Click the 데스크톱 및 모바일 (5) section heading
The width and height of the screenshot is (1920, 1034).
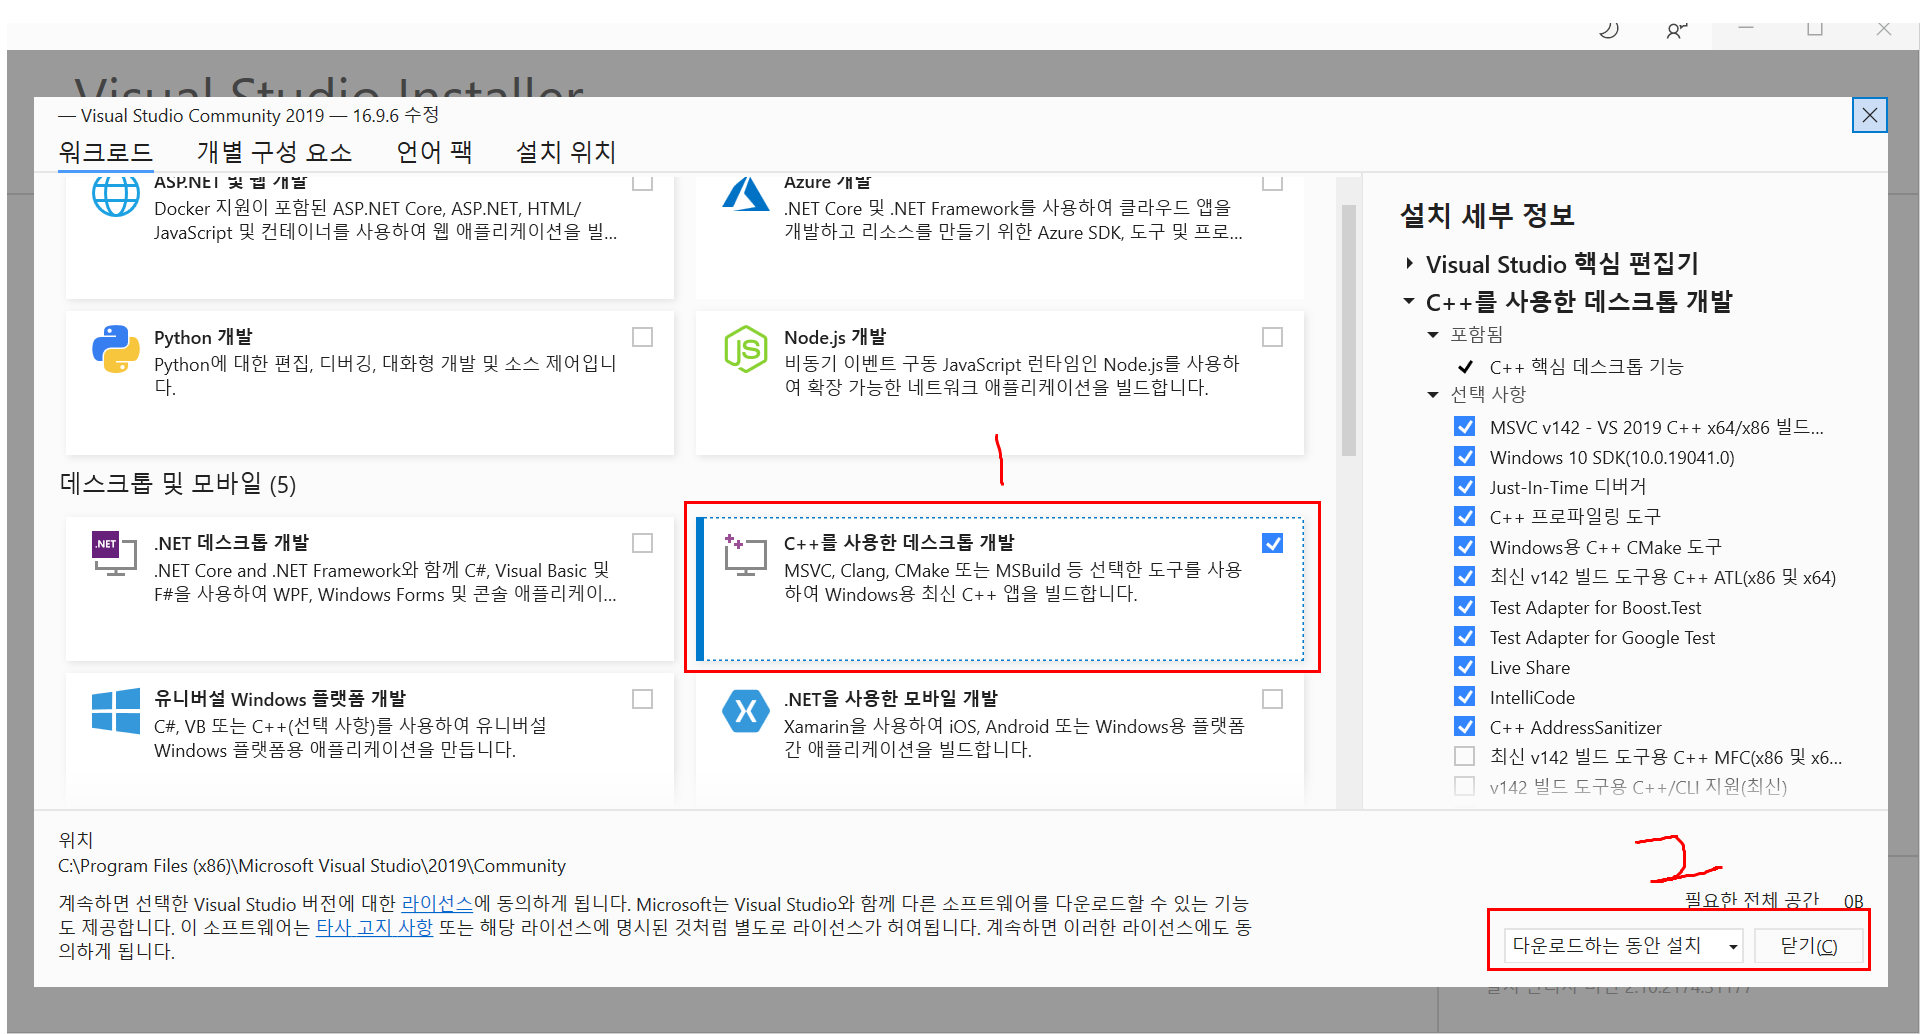coord(178,485)
